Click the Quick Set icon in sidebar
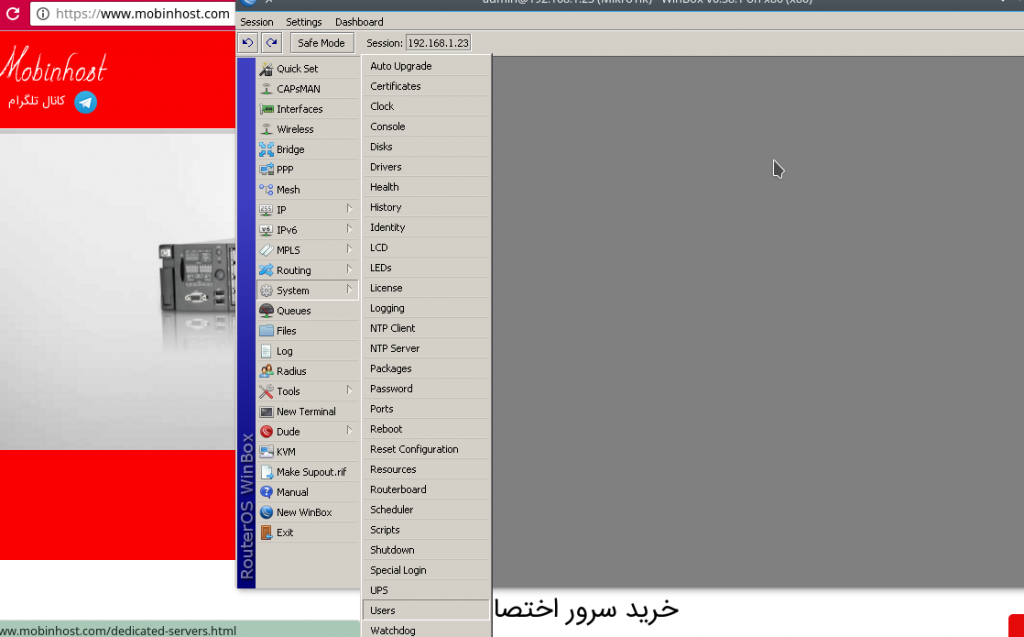Screen dimensions: 1024x637 coord(266,69)
